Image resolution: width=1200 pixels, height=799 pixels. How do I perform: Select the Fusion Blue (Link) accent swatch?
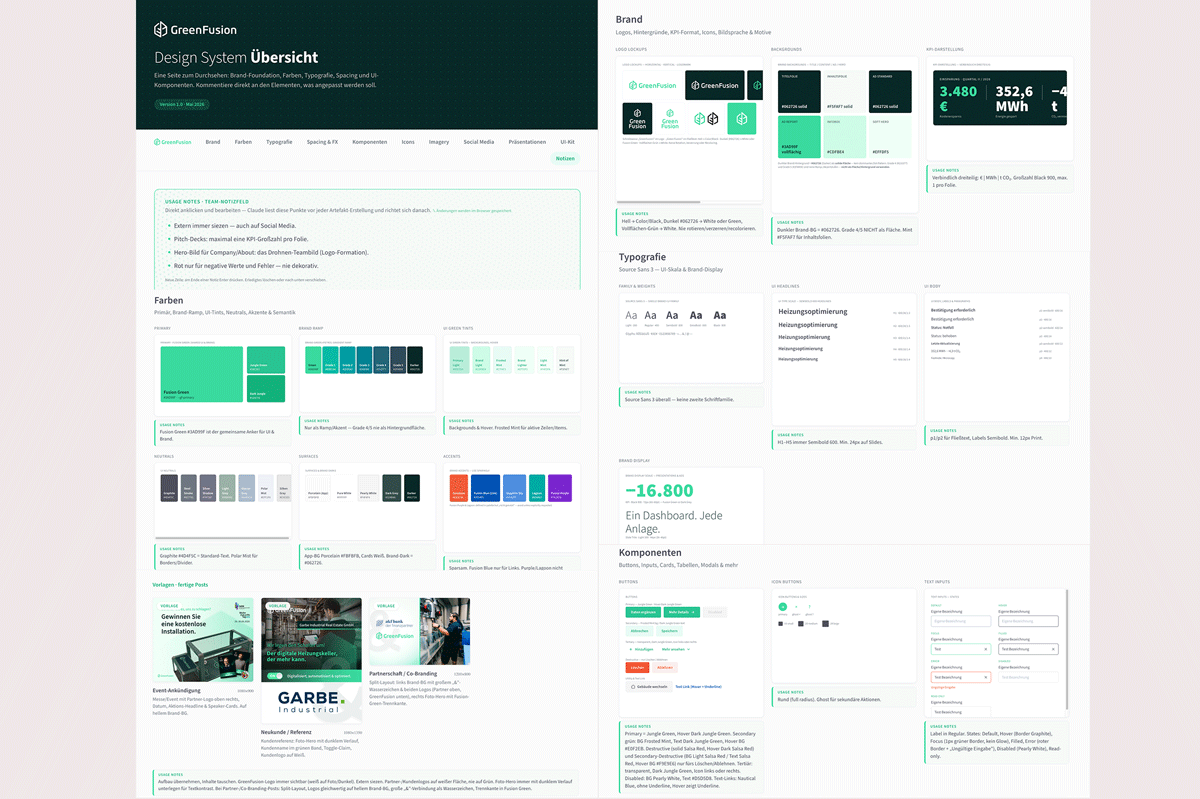click(485, 488)
